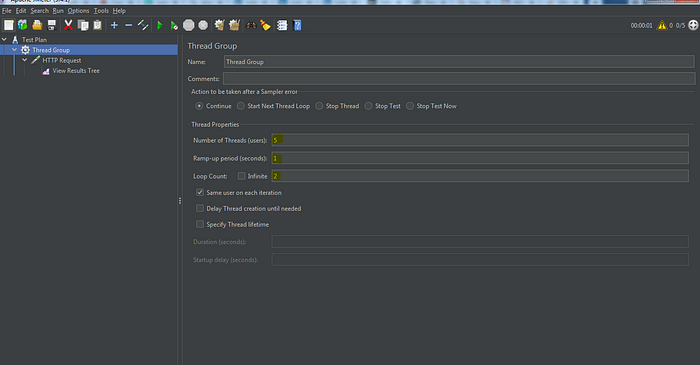Save the test plan with disk icon

point(52,25)
